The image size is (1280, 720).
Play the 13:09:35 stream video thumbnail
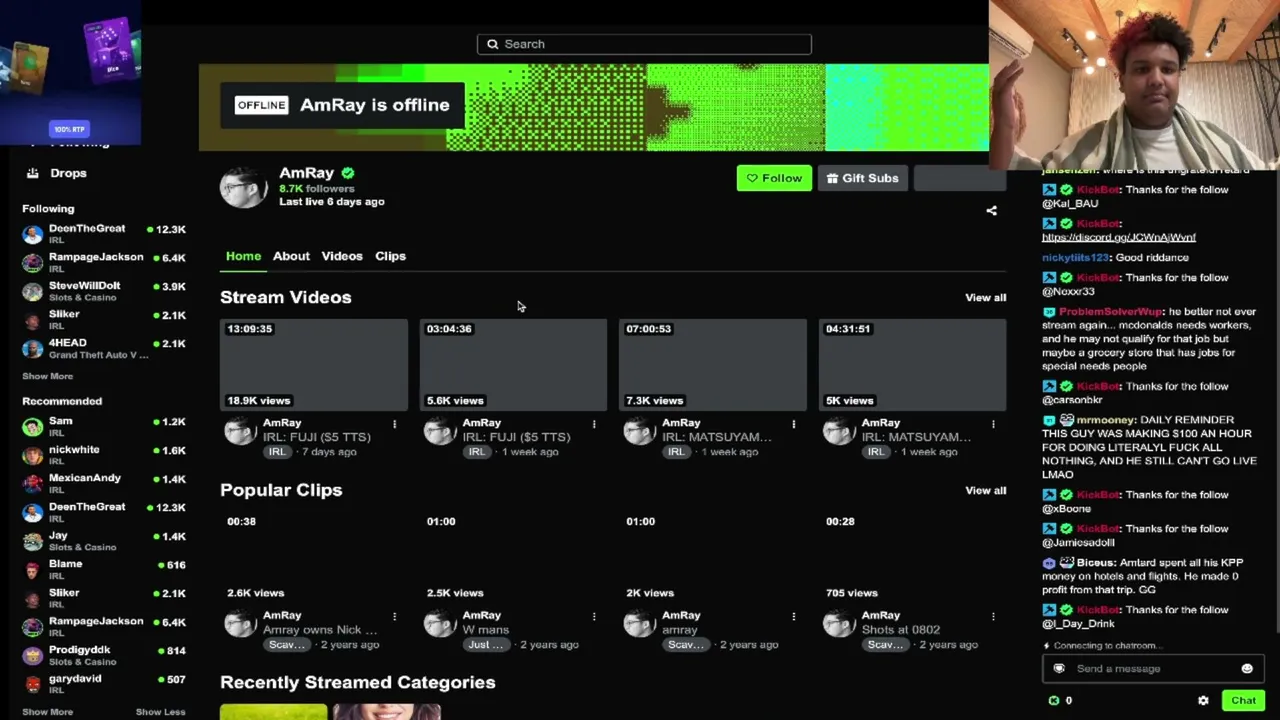point(314,365)
